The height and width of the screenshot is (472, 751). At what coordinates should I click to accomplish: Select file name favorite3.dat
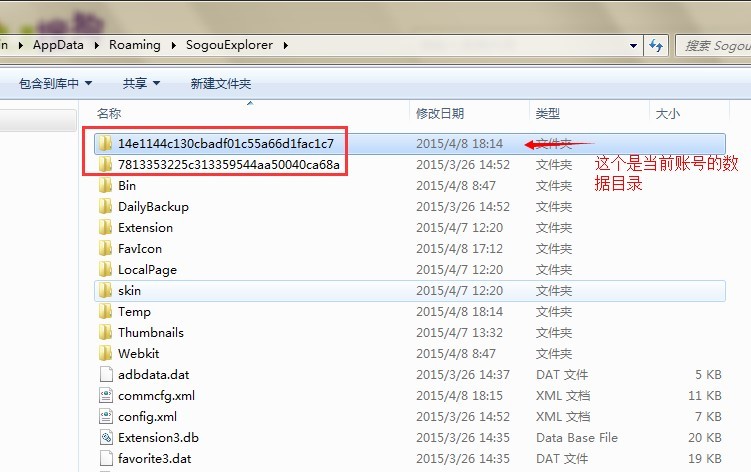[155, 459]
